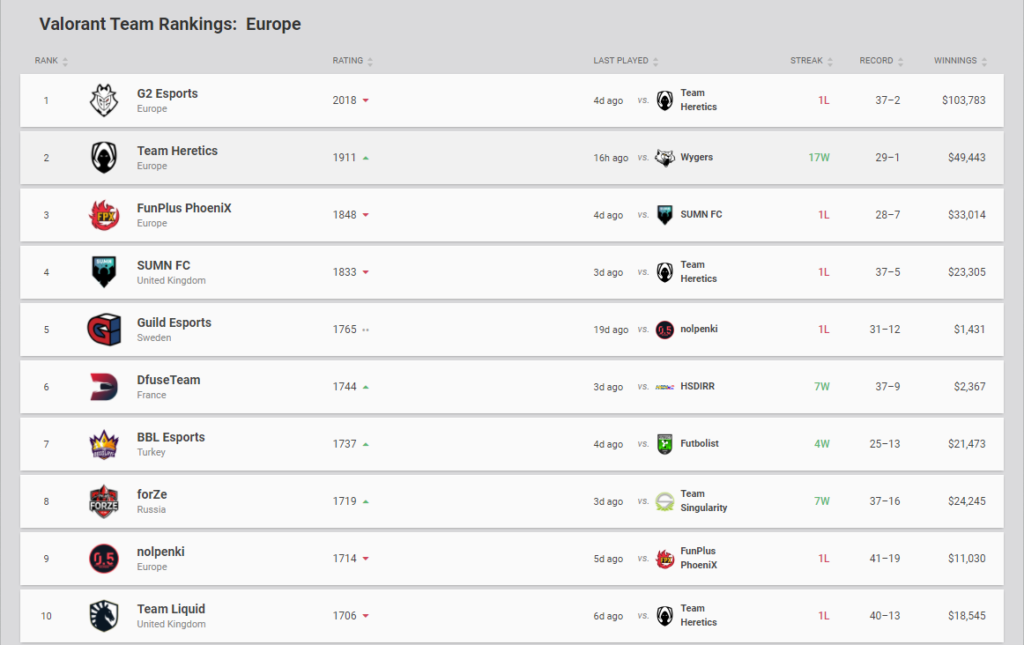Click the Wygers opponent logo
The width and height of the screenshot is (1024, 645).
pos(665,158)
